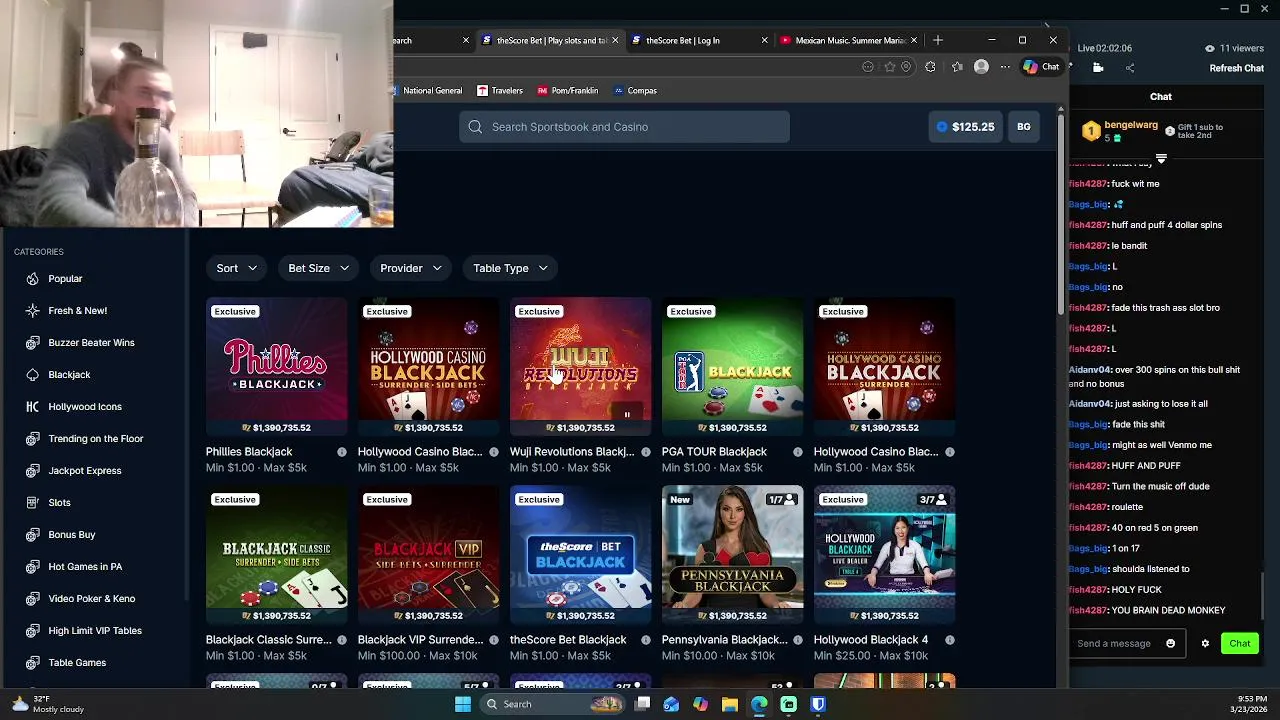1280x720 pixels.
Task: Click the share icon in stream panel
Action: (x=1130, y=68)
